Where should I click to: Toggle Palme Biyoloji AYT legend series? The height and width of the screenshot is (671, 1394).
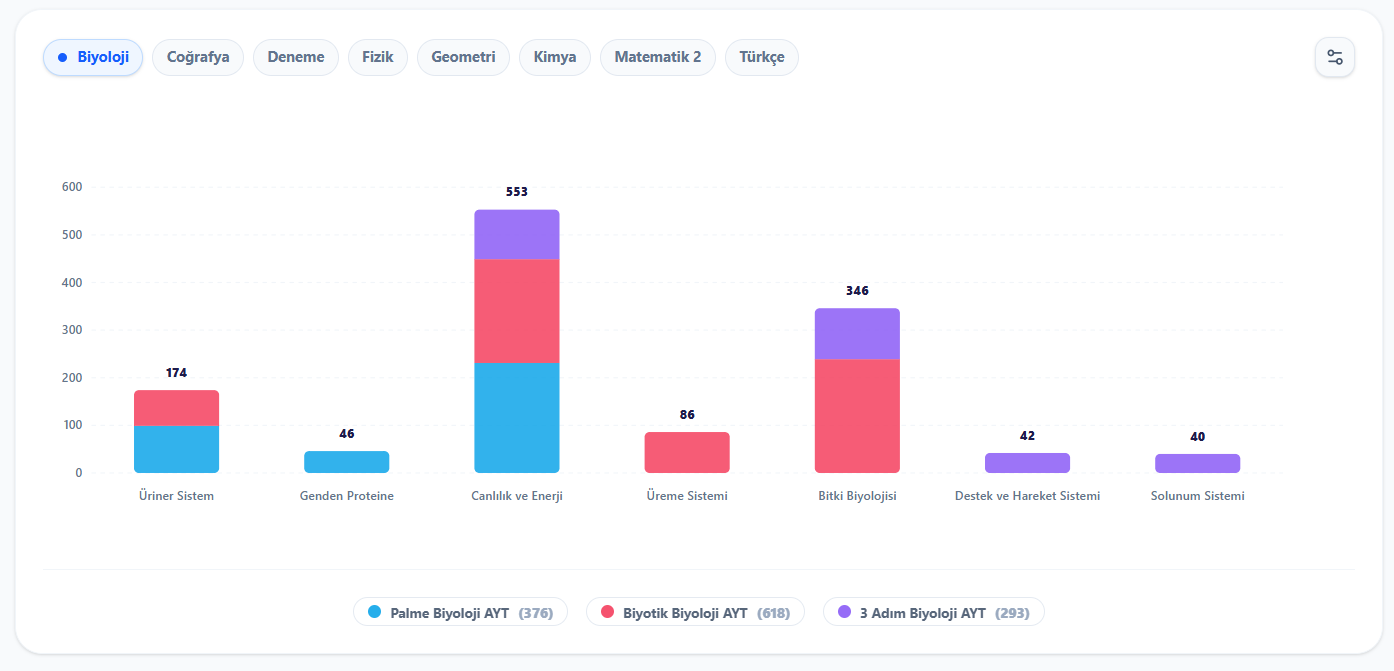point(460,612)
